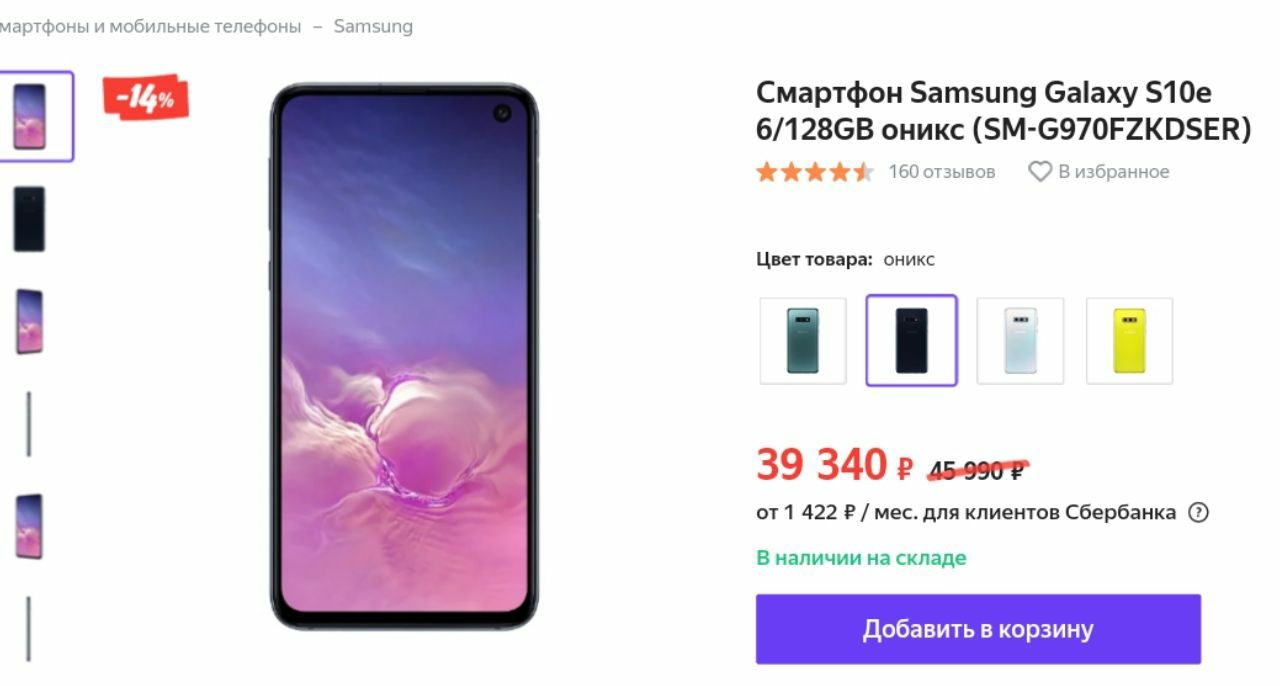
Task: Go to Samsung breadcrumb category
Action: click(373, 27)
